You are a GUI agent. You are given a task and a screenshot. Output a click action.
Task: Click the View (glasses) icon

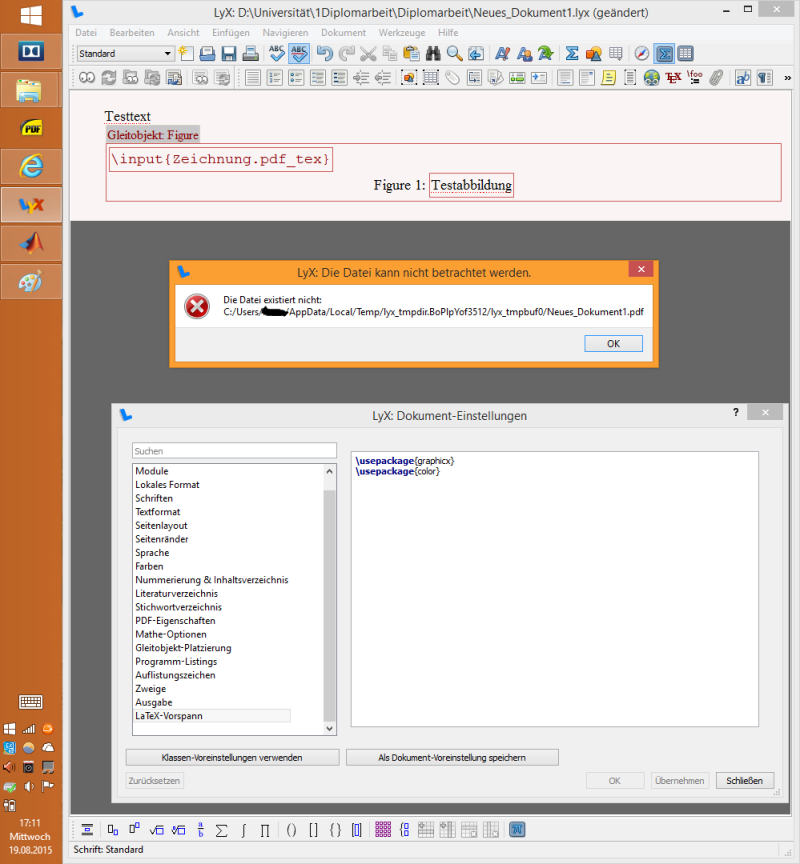click(x=87, y=78)
